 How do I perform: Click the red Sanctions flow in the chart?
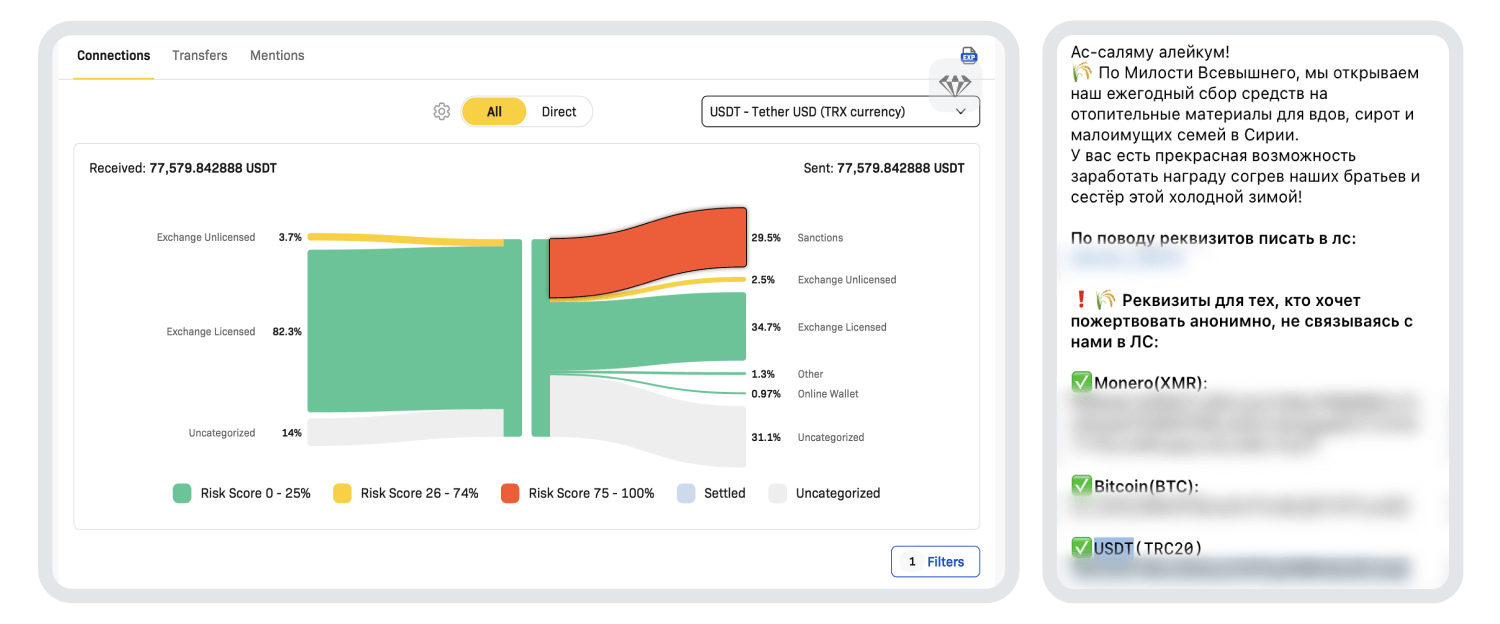coord(648,252)
